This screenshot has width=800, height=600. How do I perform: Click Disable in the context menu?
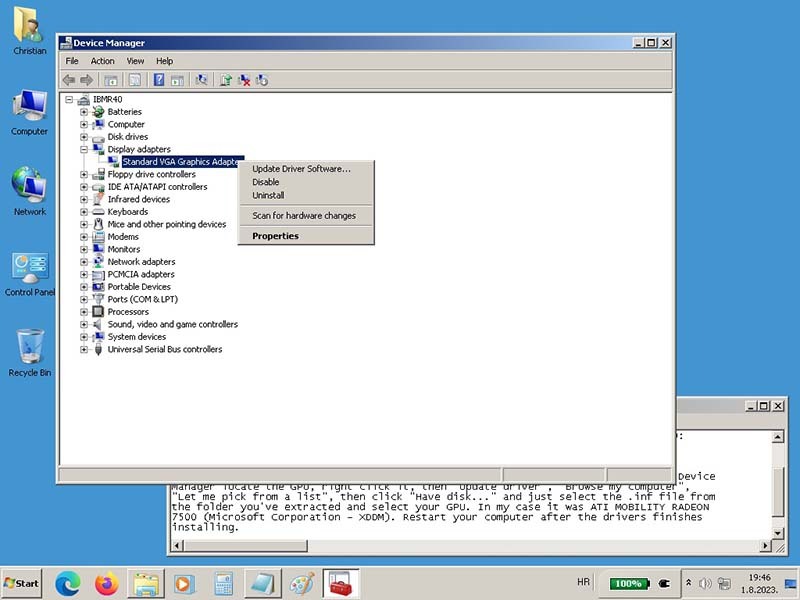(266, 182)
